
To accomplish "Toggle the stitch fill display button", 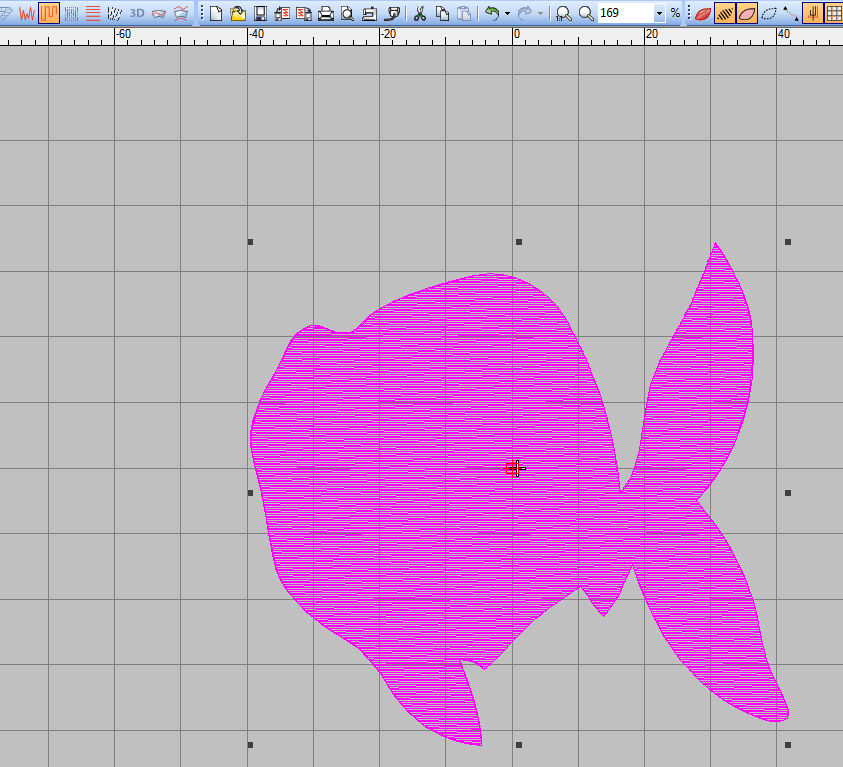I will (727, 14).
